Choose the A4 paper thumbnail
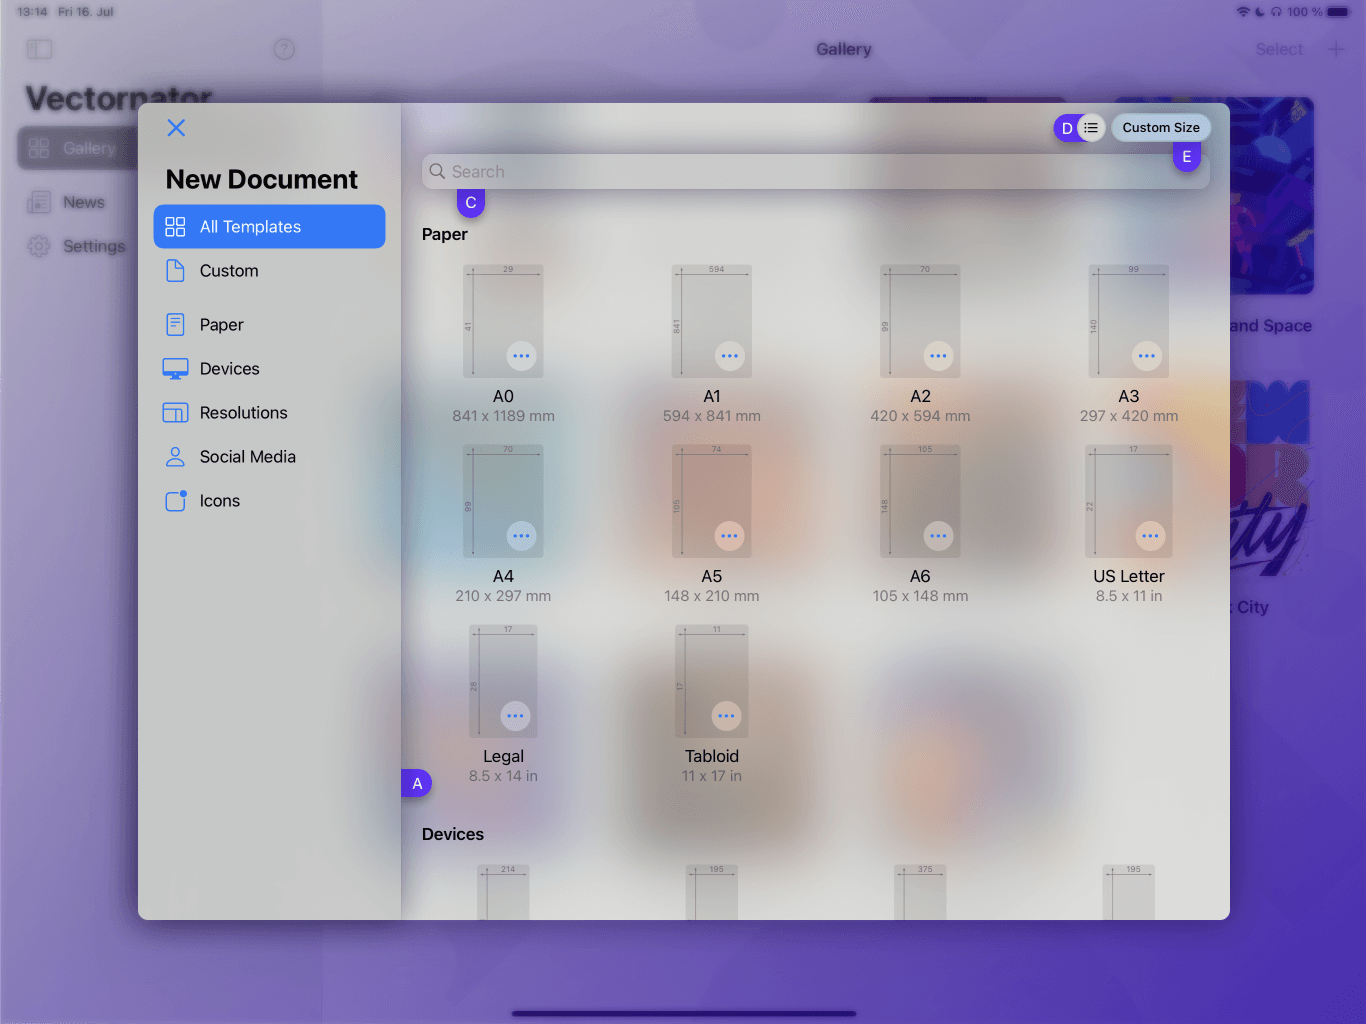Viewport: 1366px width, 1024px height. click(x=503, y=501)
